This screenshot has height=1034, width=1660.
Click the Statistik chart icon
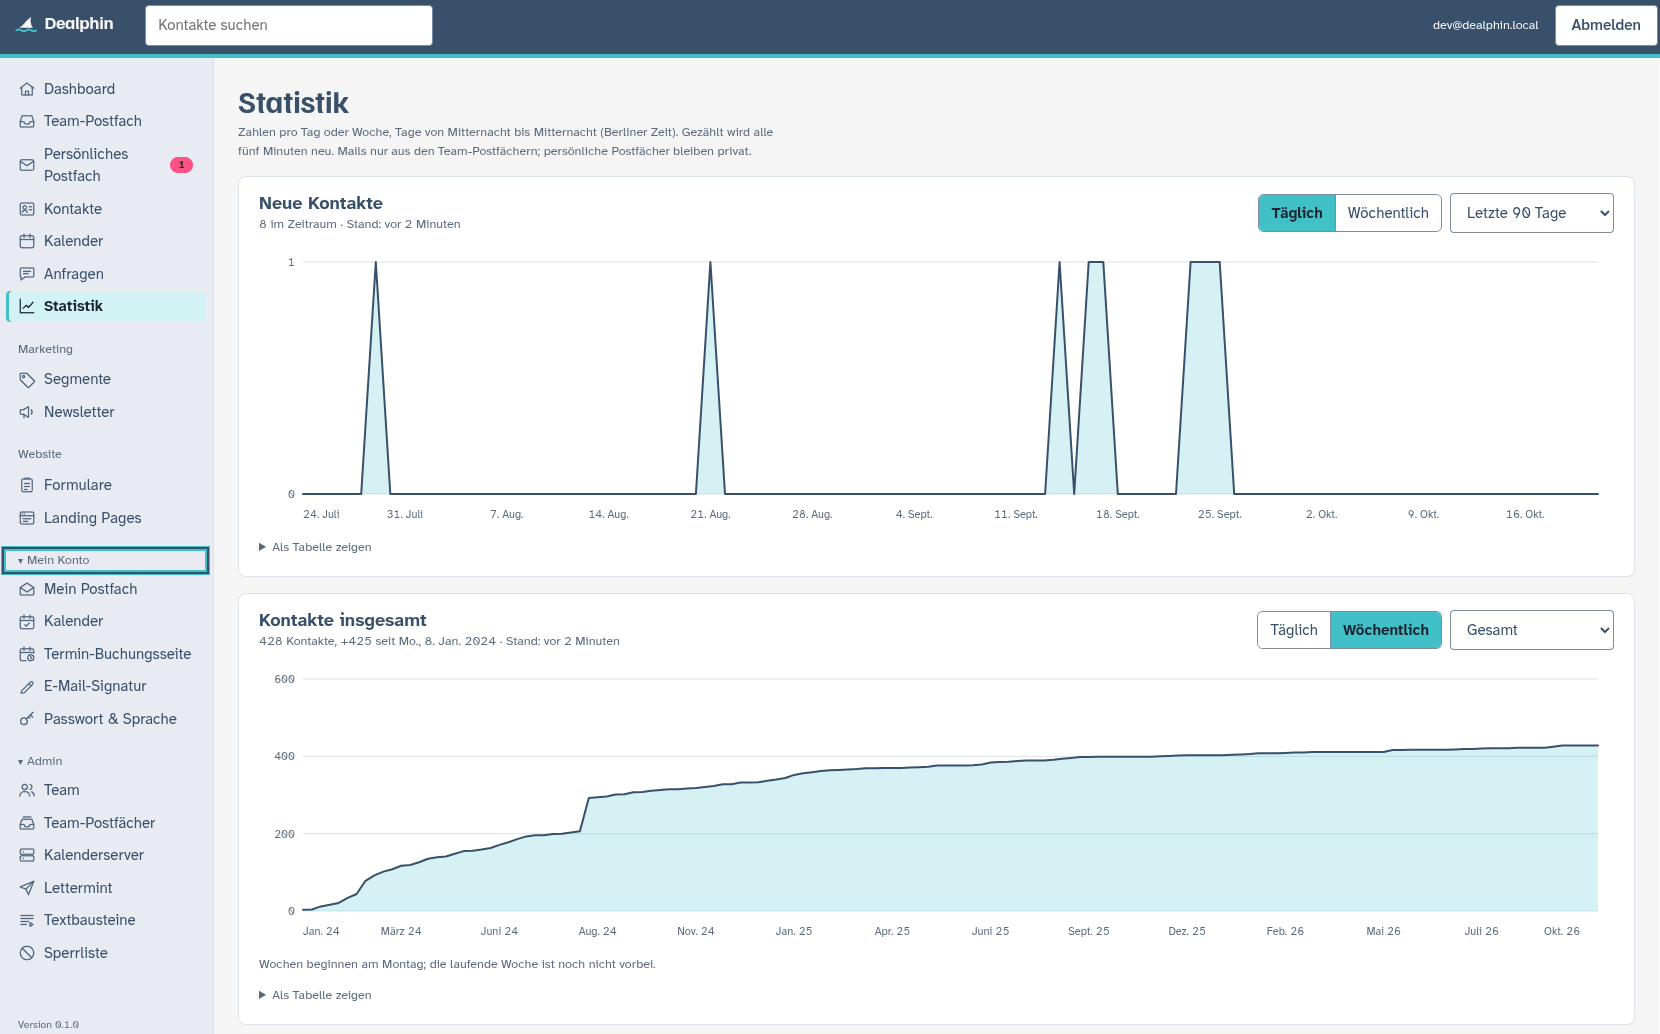[27, 306]
